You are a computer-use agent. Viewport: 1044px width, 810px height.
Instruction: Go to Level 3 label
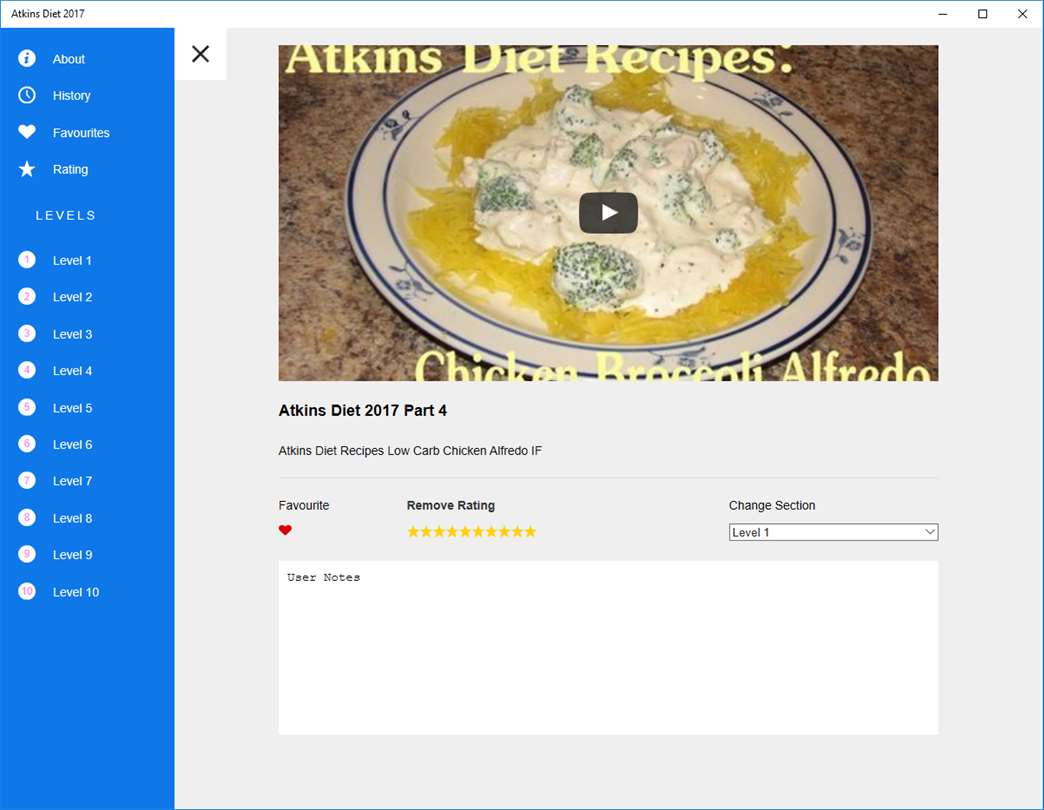[73, 335]
